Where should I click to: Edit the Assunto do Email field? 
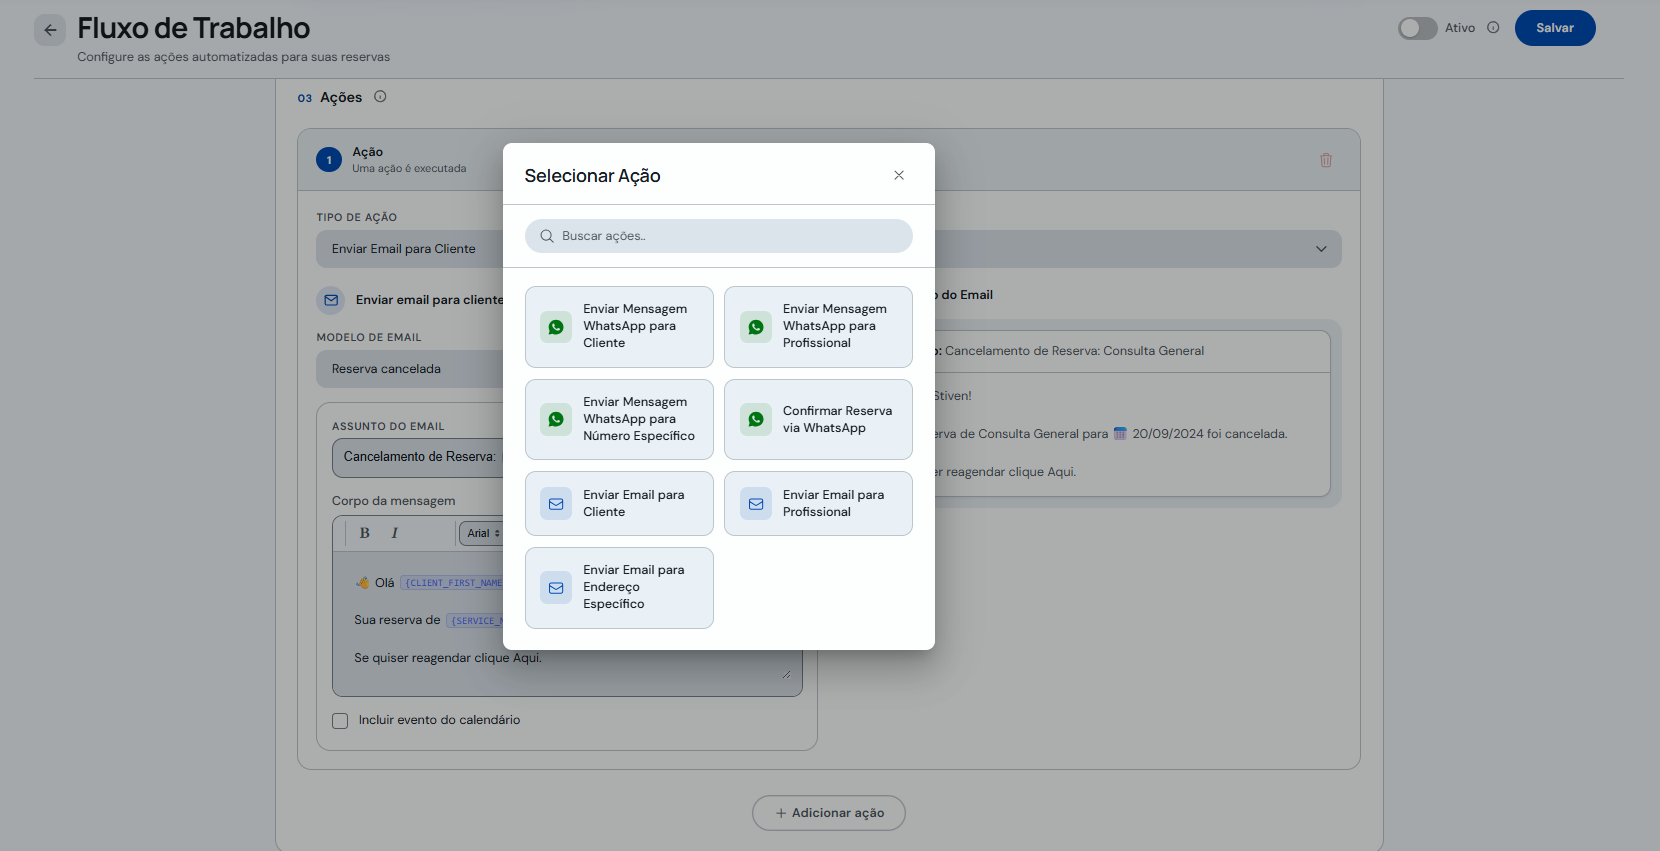pyautogui.click(x=418, y=457)
